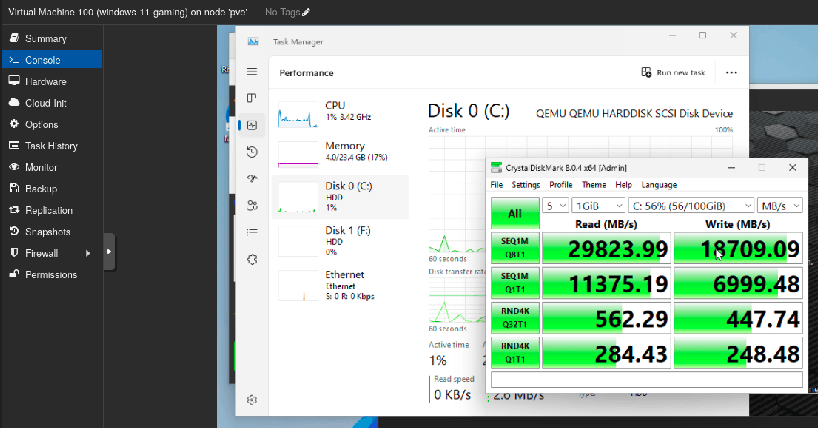The image size is (818, 428).
Task: Click CrystalDiskMark title bar app icon
Action: [497, 168]
